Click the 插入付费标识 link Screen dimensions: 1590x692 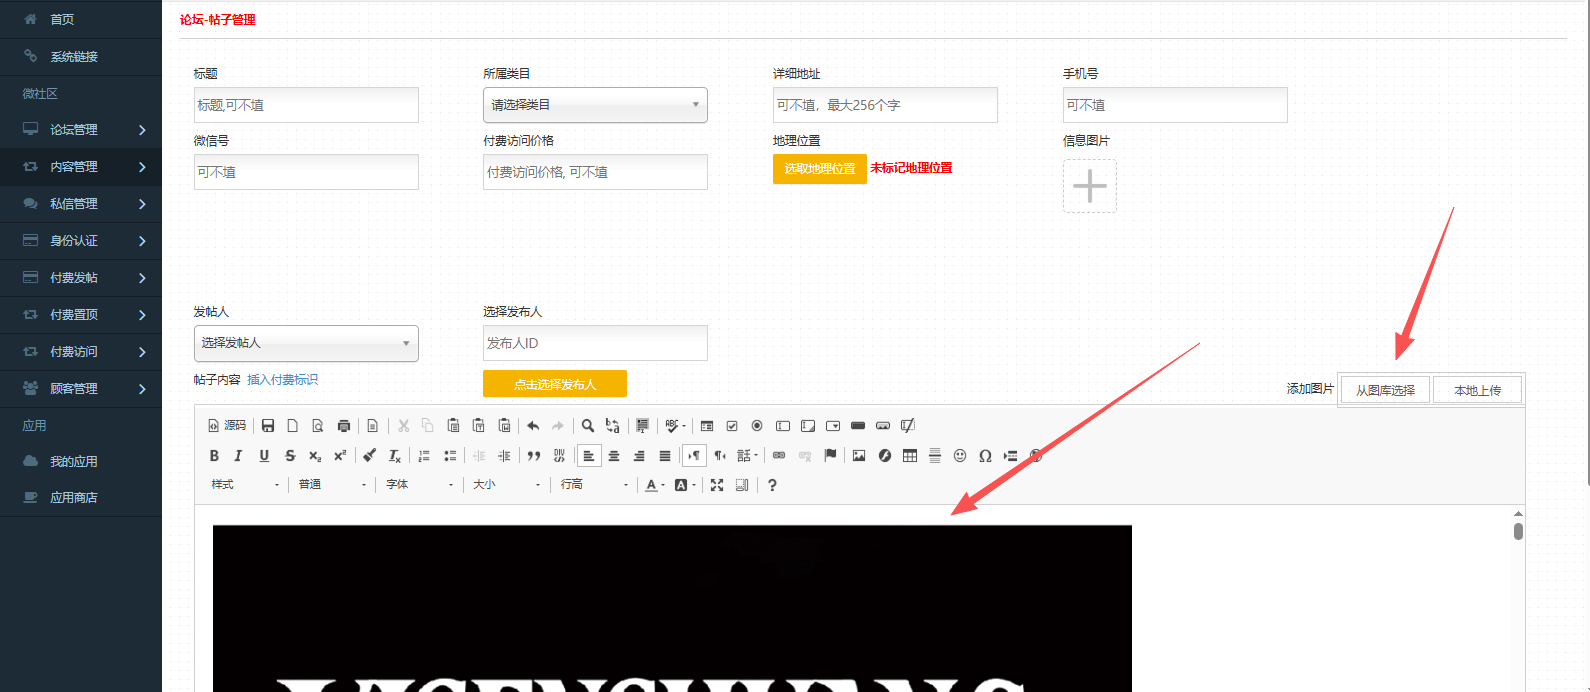282,380
